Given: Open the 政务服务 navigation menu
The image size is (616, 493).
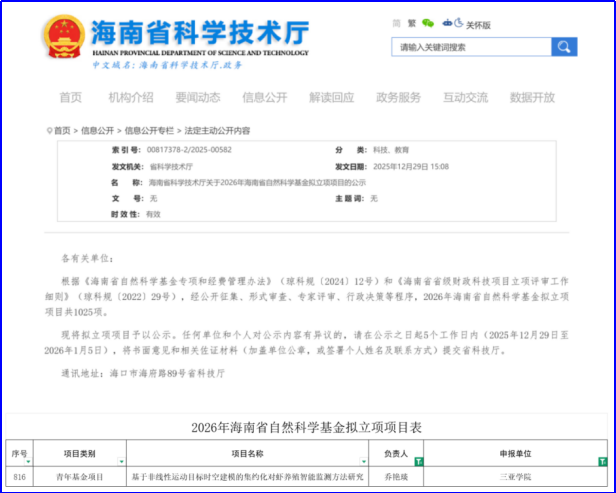Looking at the screenshot, I should tap(398, 97).
